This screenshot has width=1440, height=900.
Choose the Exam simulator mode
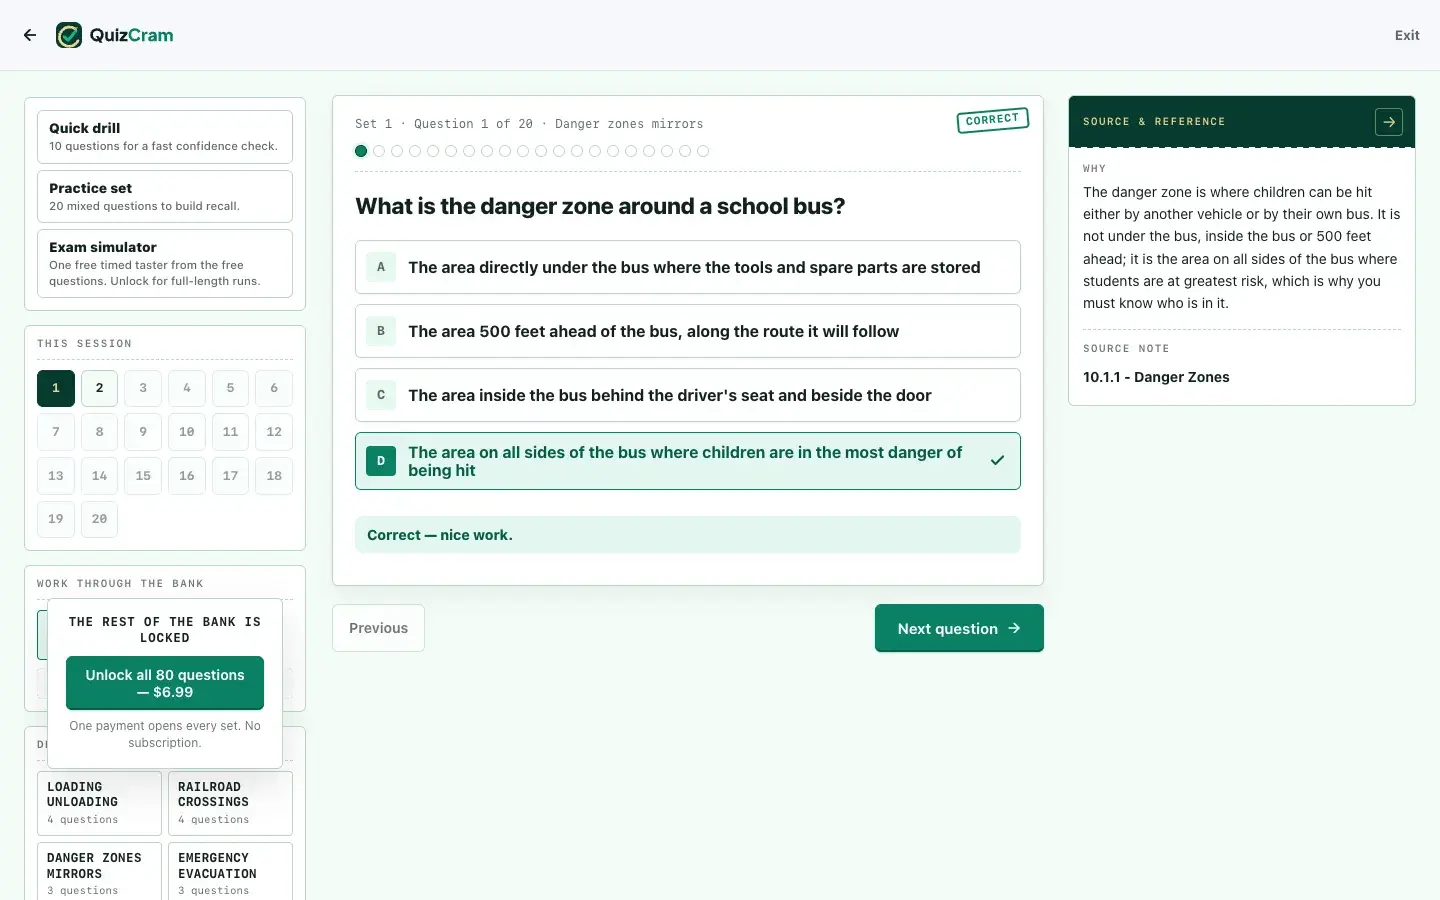(x=165, y=264)
